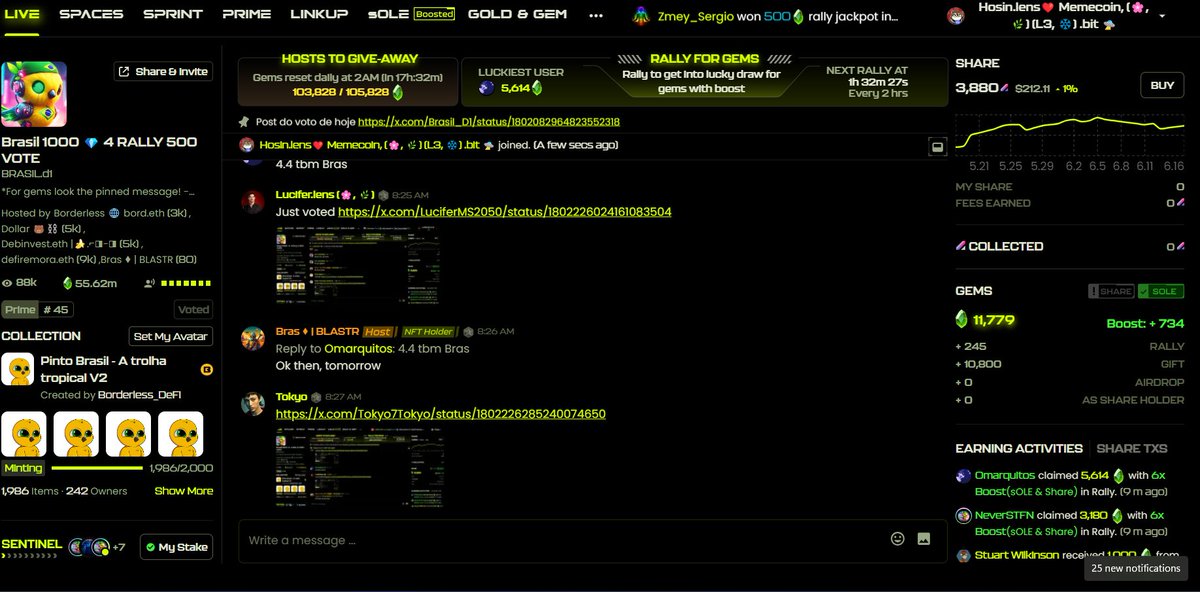Open Omarquitos avatar in earning activities

(x=963, y=476)
